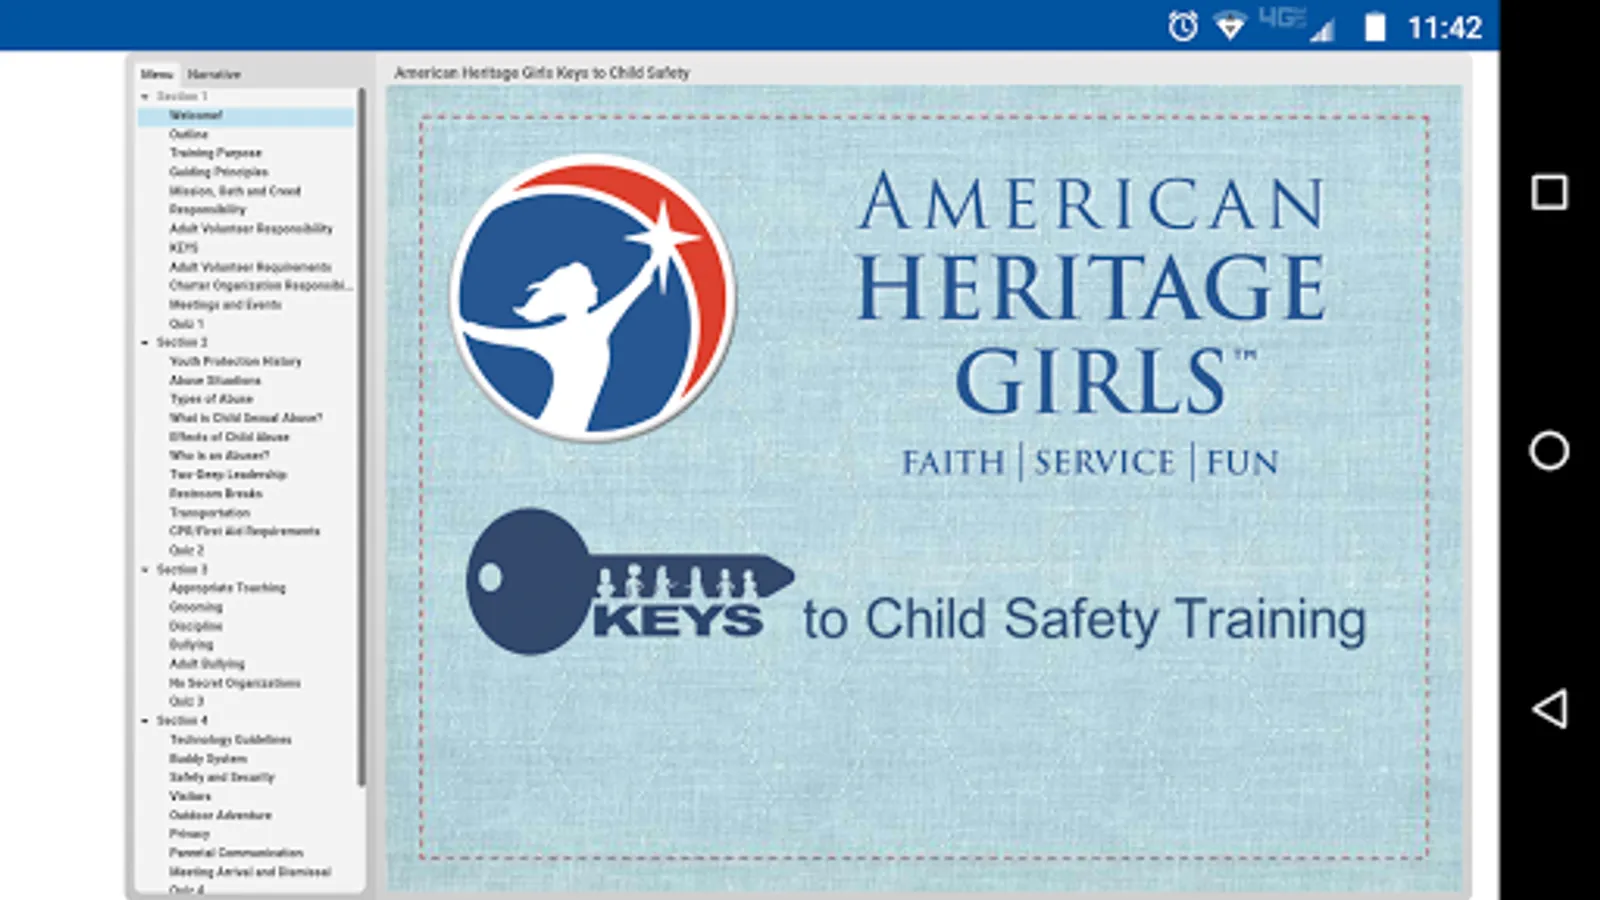
Task: Tap the Wi-Fi status icon
Action: [x=1229, y=26]
